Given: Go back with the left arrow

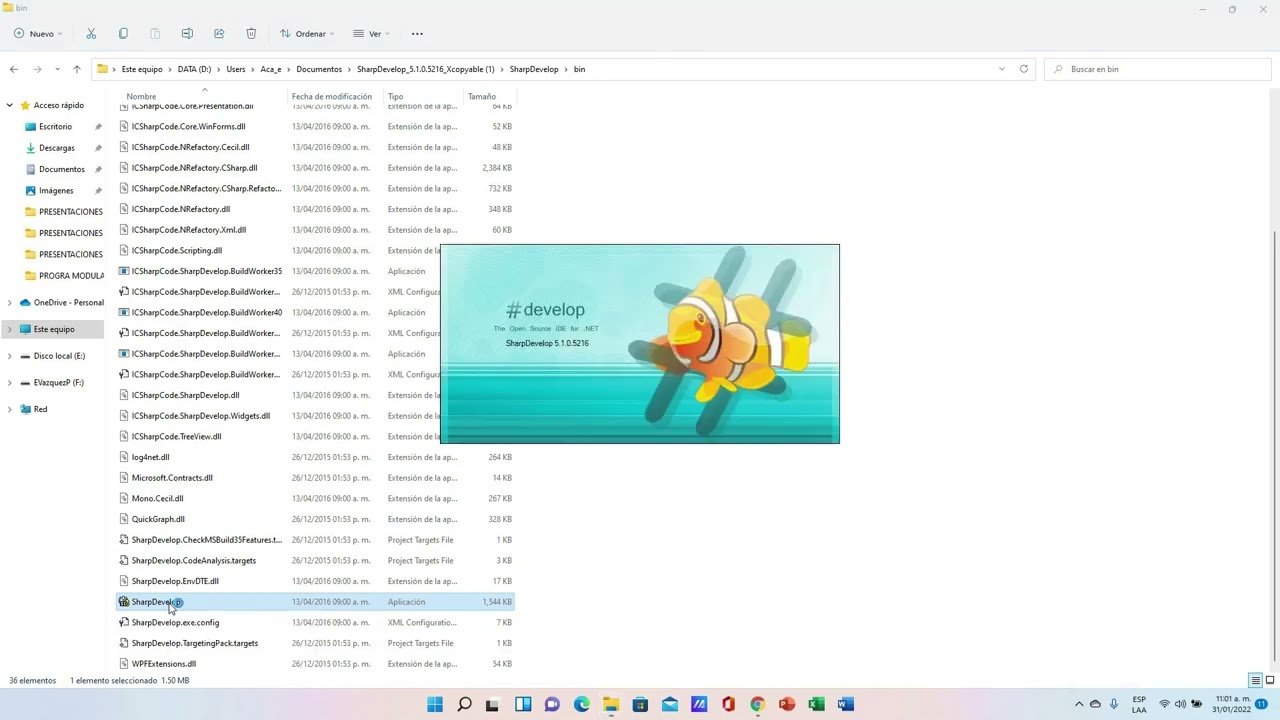Looking at the screenshot, I should [x=14, y=69].
